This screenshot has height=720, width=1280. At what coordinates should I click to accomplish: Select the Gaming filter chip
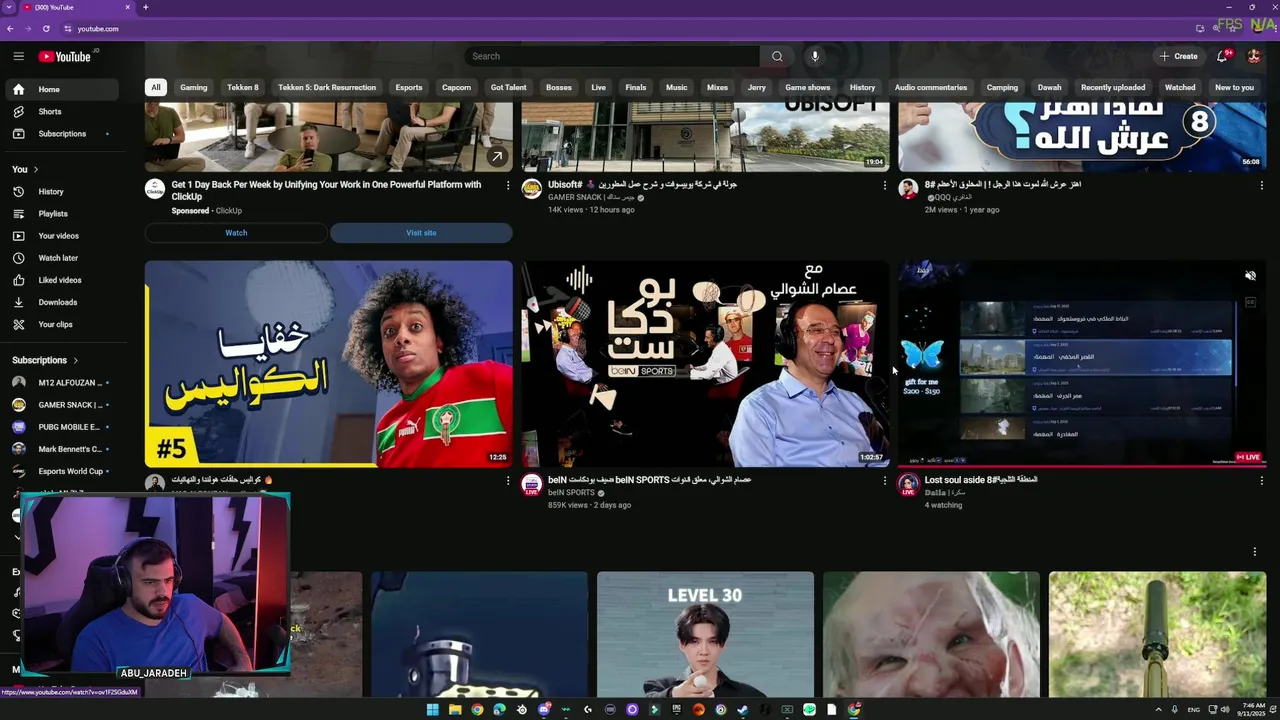(194, 87)
